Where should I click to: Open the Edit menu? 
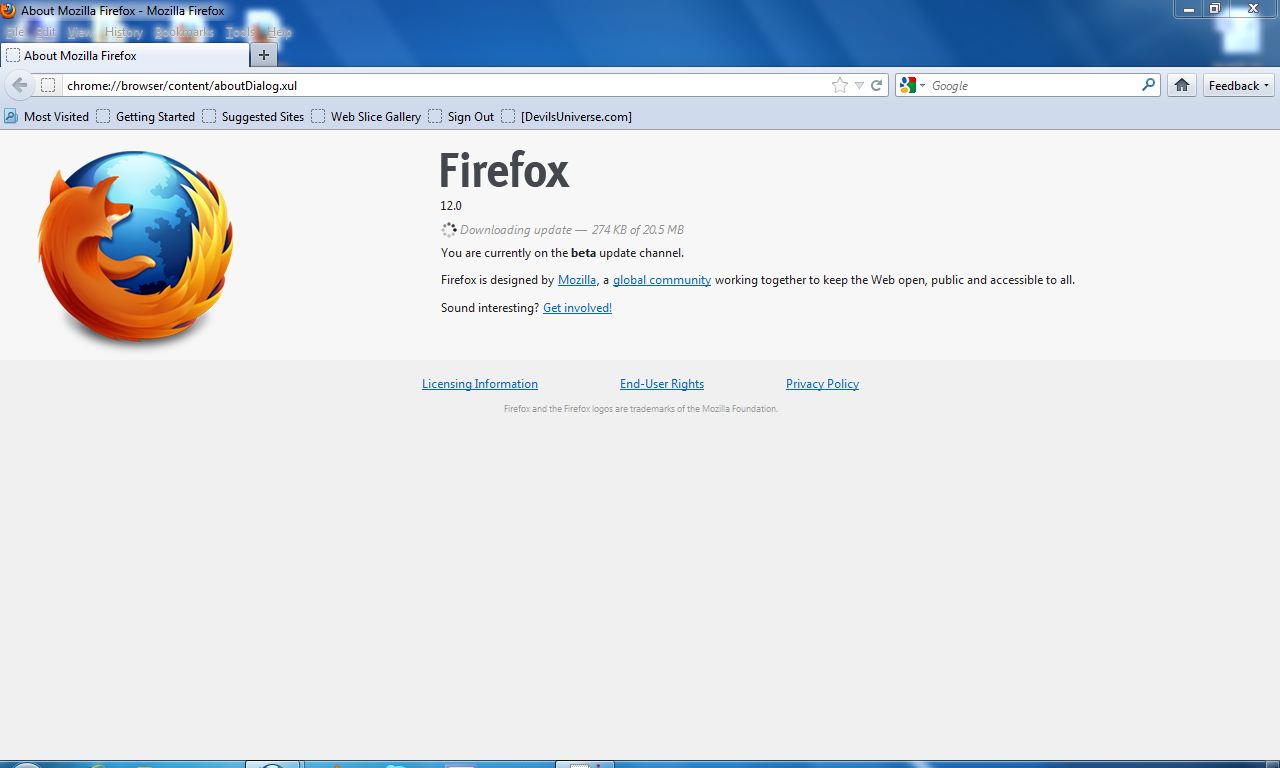pos(47,32)
